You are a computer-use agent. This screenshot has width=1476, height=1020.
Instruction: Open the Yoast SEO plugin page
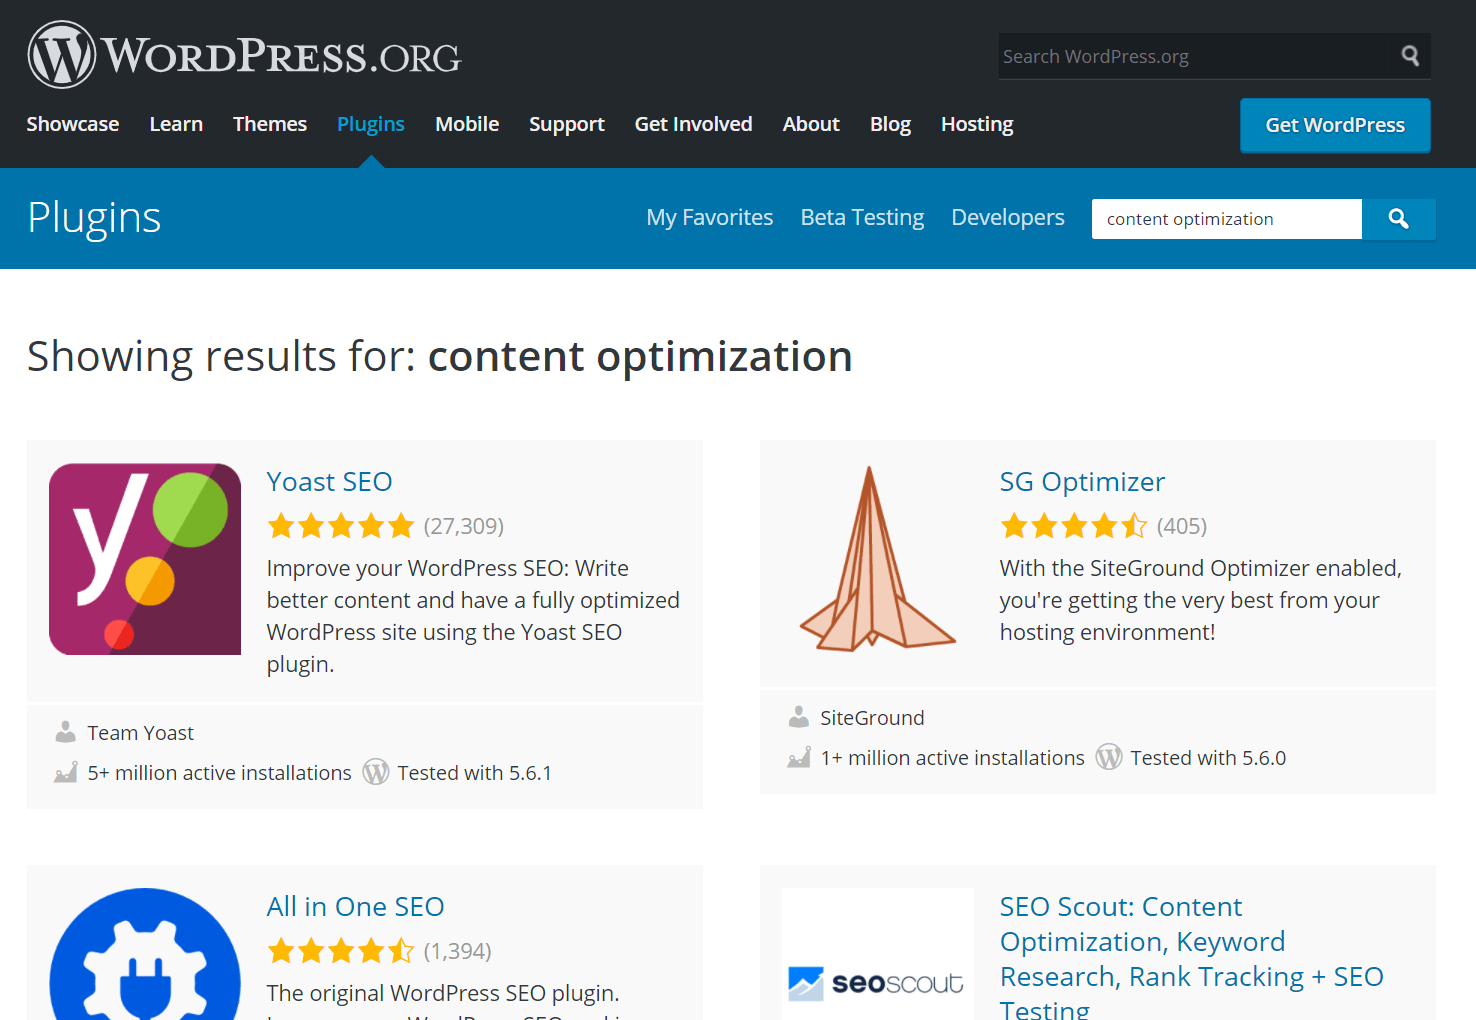[329, 481]
